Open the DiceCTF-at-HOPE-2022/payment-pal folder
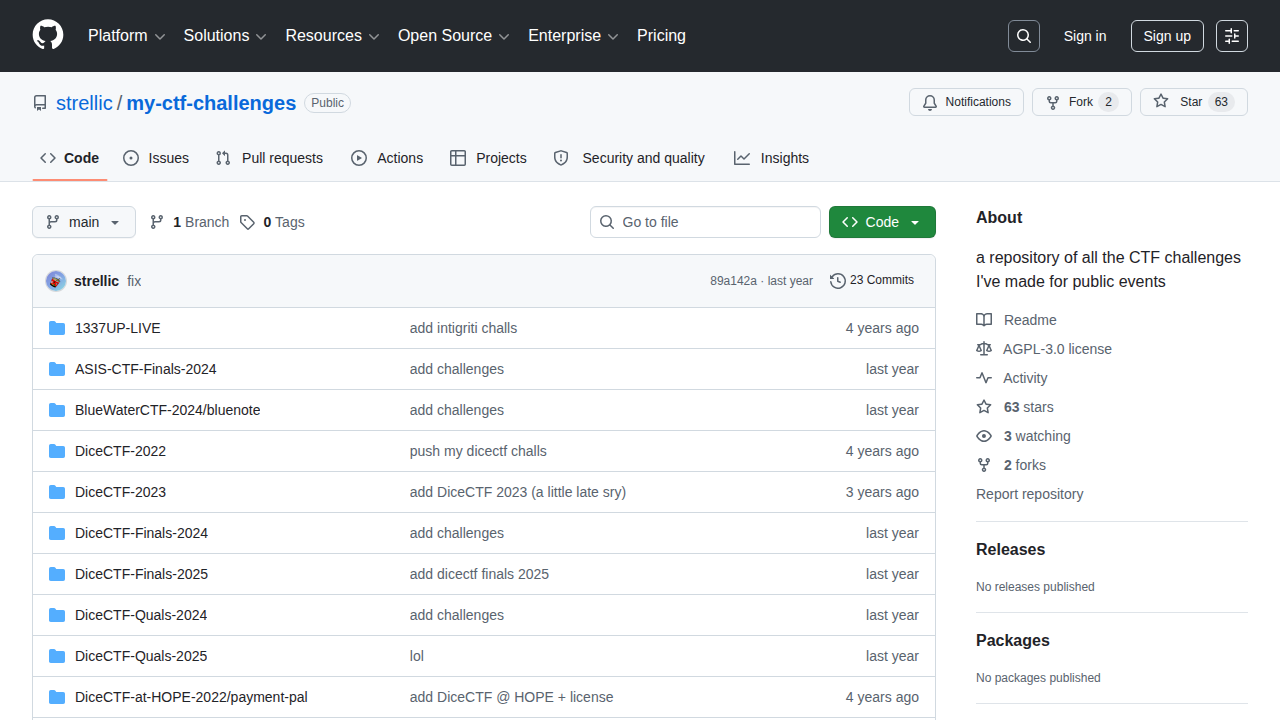 (x=191, y=697)
